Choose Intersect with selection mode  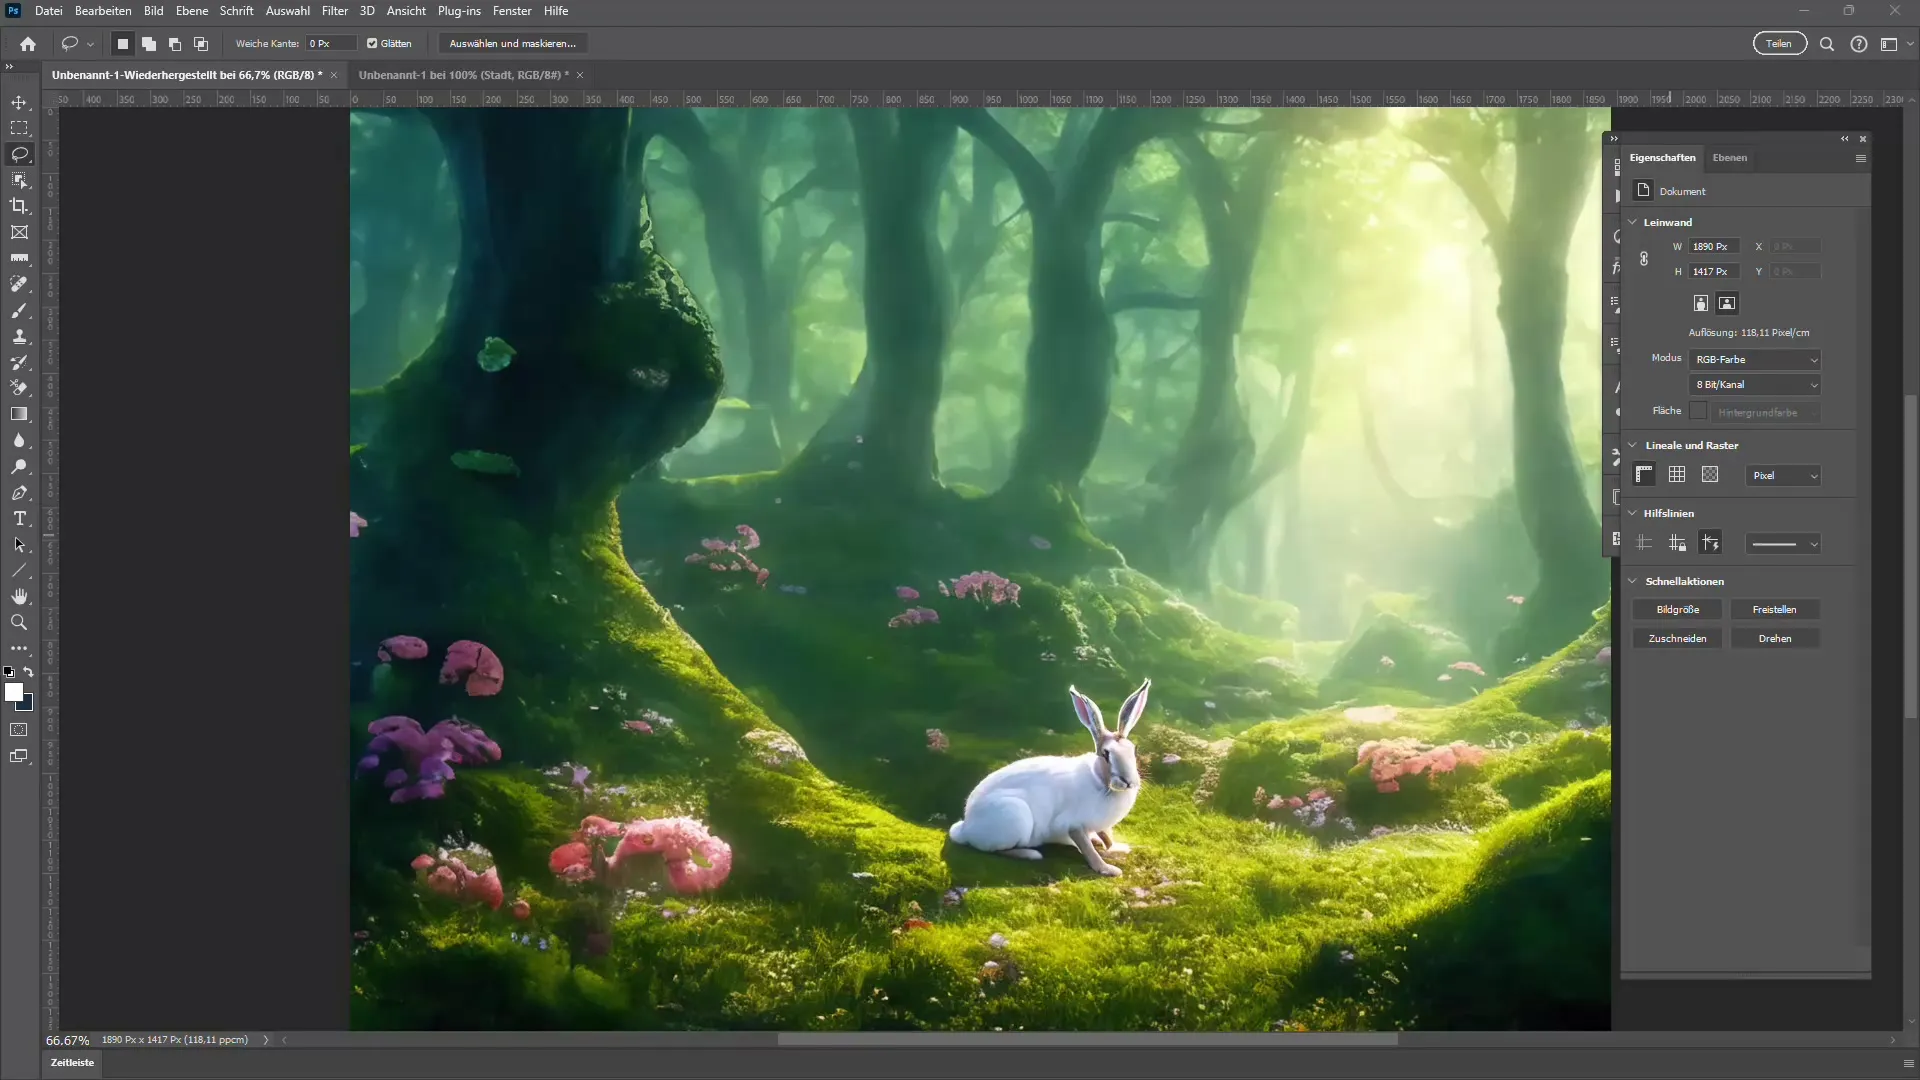click(x=201, y=44)
